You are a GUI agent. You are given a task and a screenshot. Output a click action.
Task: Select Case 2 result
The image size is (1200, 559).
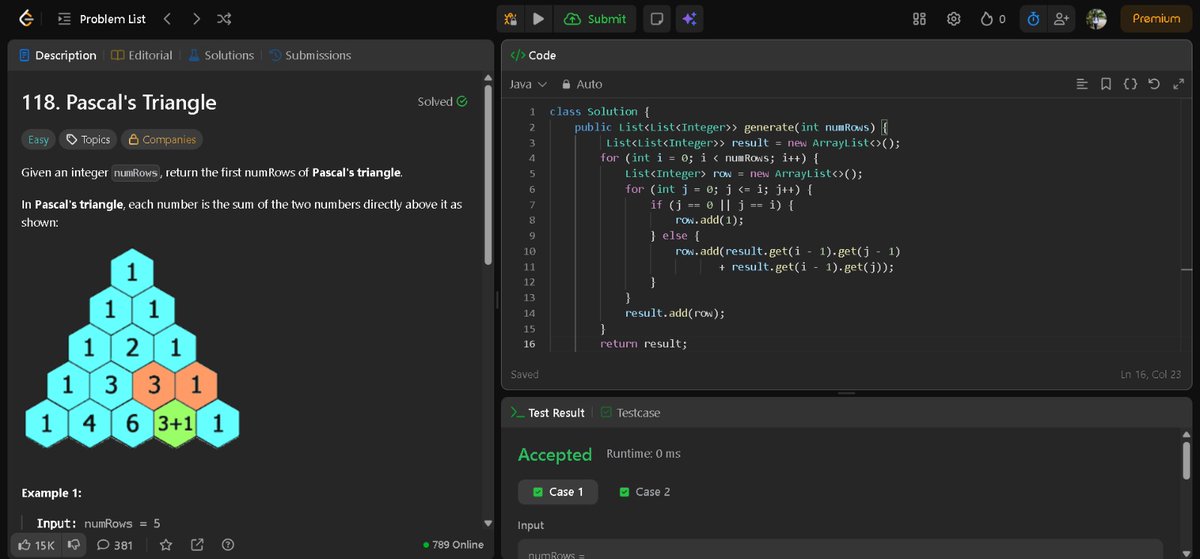click(644, 491)
